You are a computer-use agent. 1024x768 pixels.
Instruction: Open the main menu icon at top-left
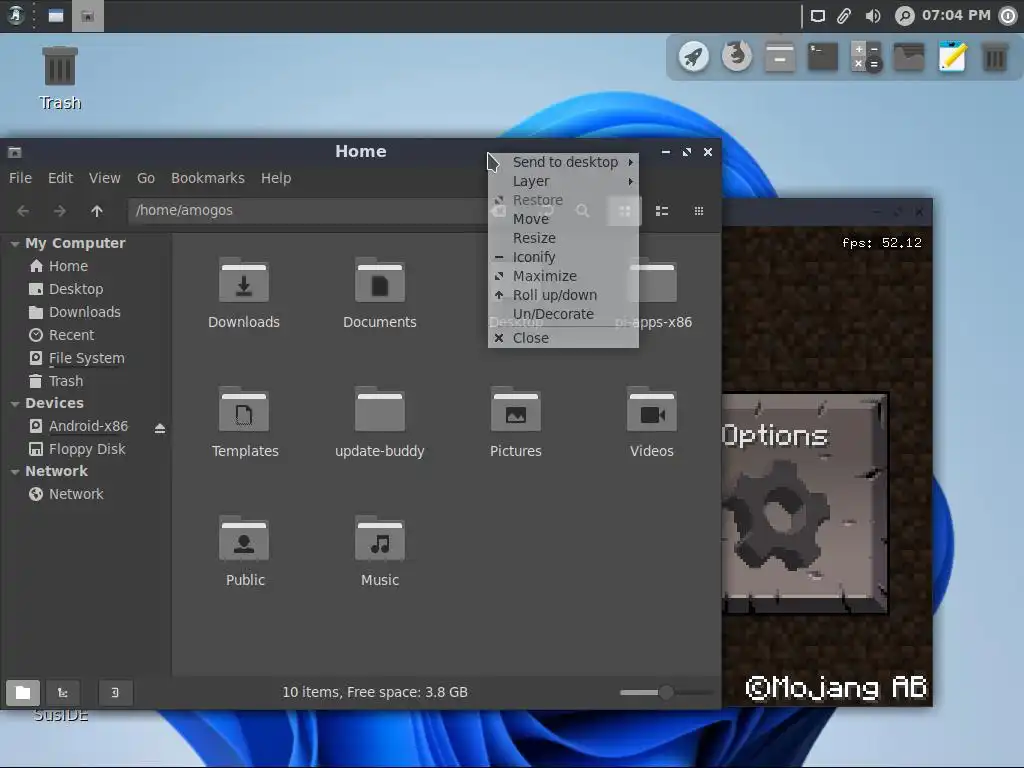pos(16,15)
